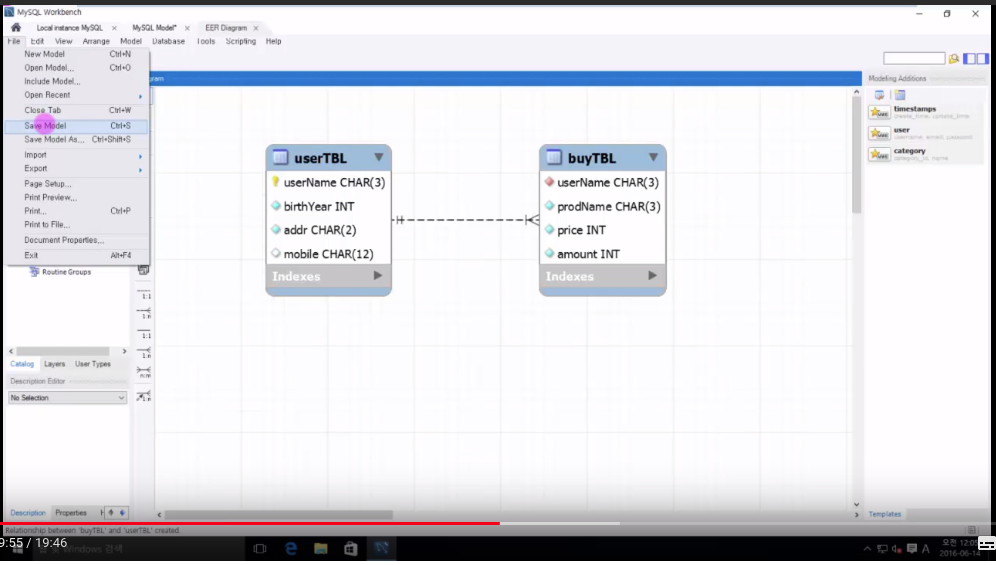
Task: Toggle the right sidebar panel view icon
Action: click(x=983, y=58)
